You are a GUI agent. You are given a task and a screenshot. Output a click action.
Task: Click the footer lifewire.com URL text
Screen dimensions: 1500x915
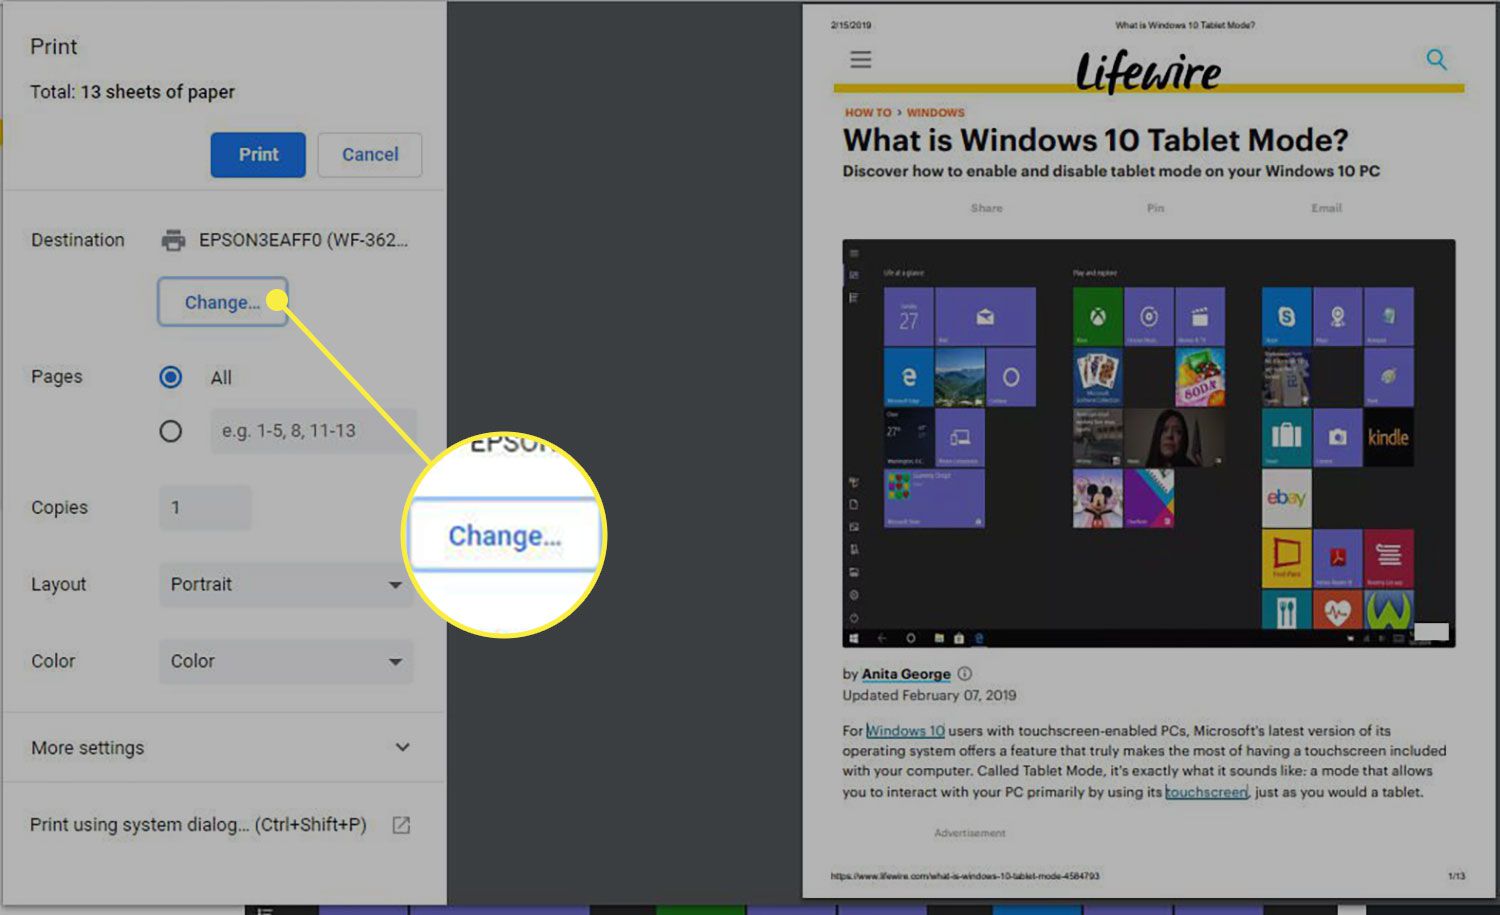(964, 876)
